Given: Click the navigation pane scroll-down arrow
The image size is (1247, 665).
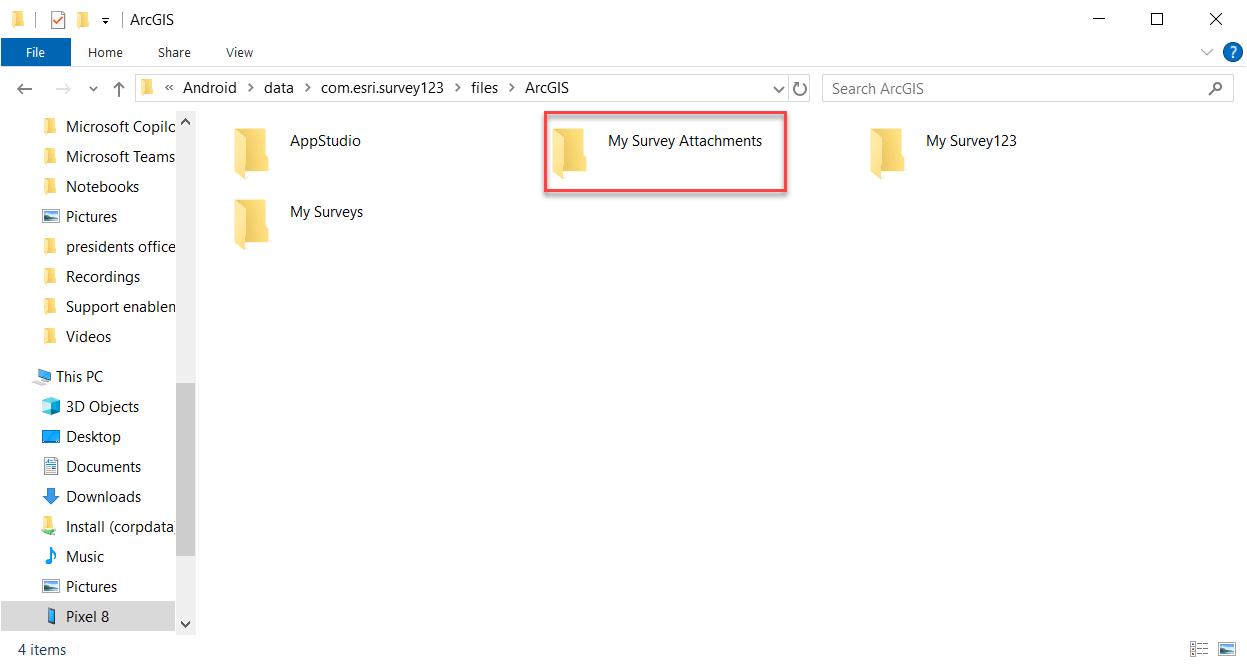Looking at the screenshot, I should (x=185, y=624).
